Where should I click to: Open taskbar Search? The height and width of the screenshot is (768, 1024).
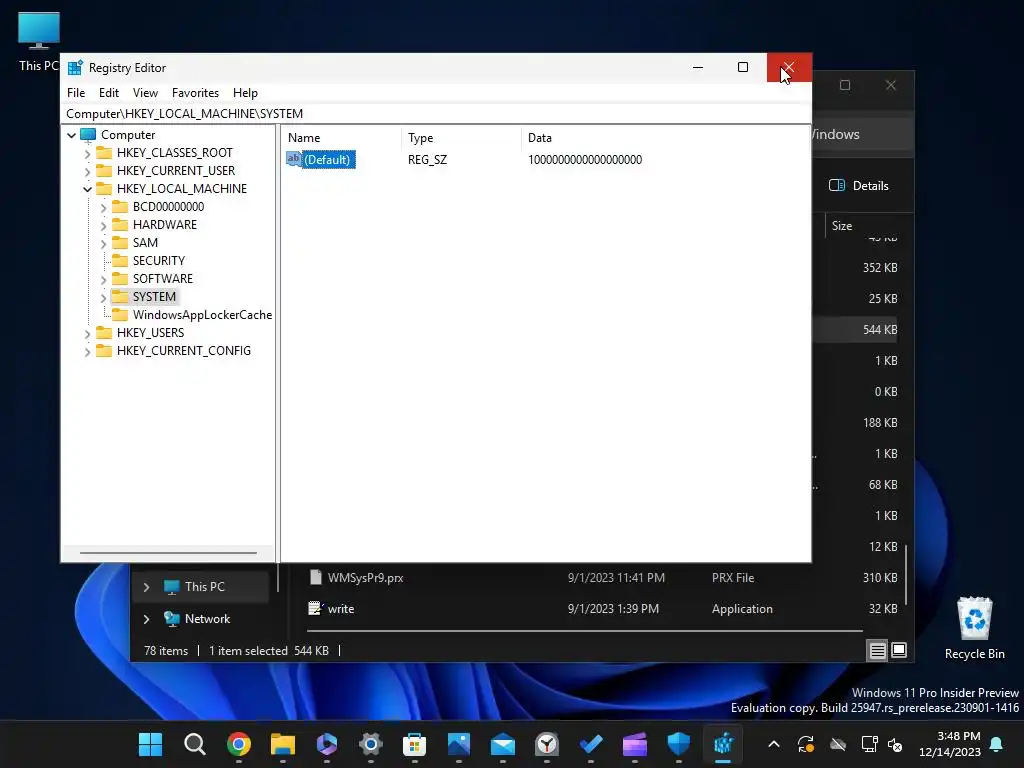[x=195, y=744]
